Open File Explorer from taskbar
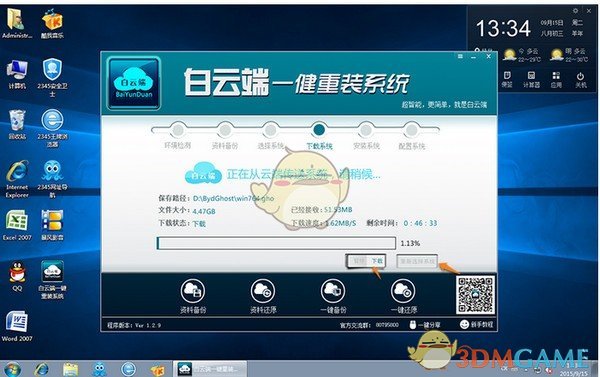600x377 pixels. pos(70,369)
